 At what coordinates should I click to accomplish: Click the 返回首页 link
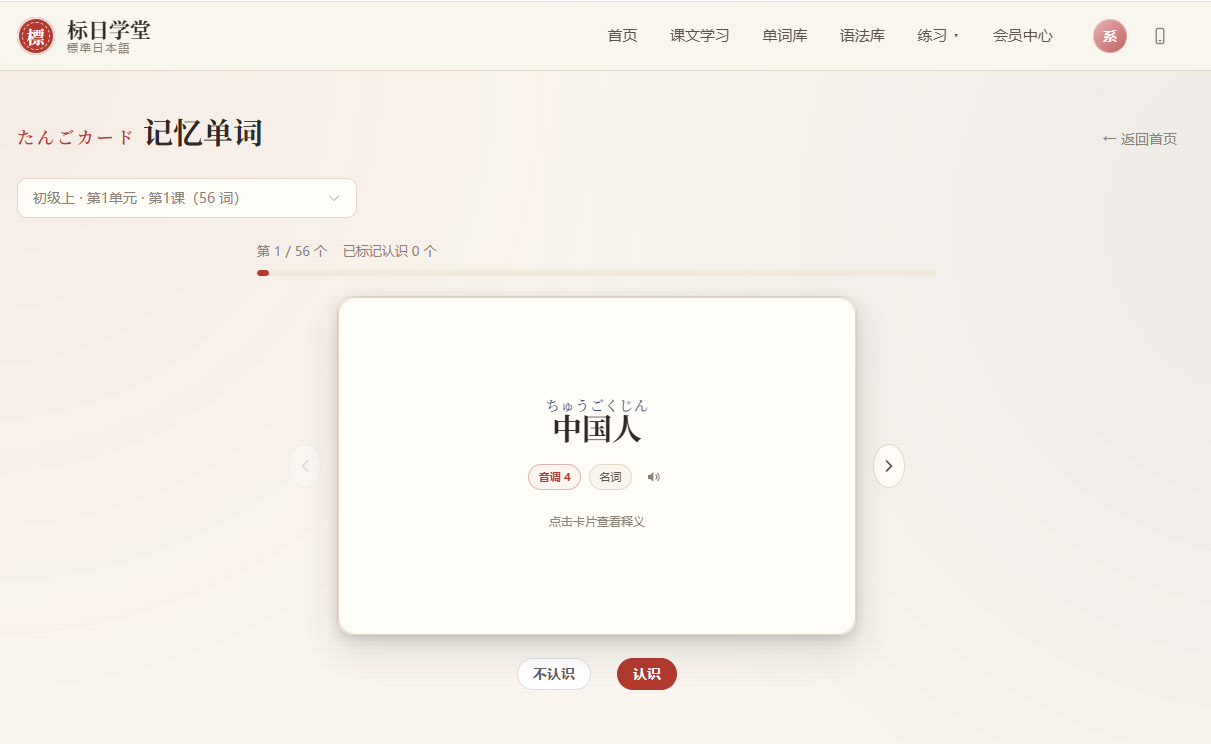point(1139,139)
